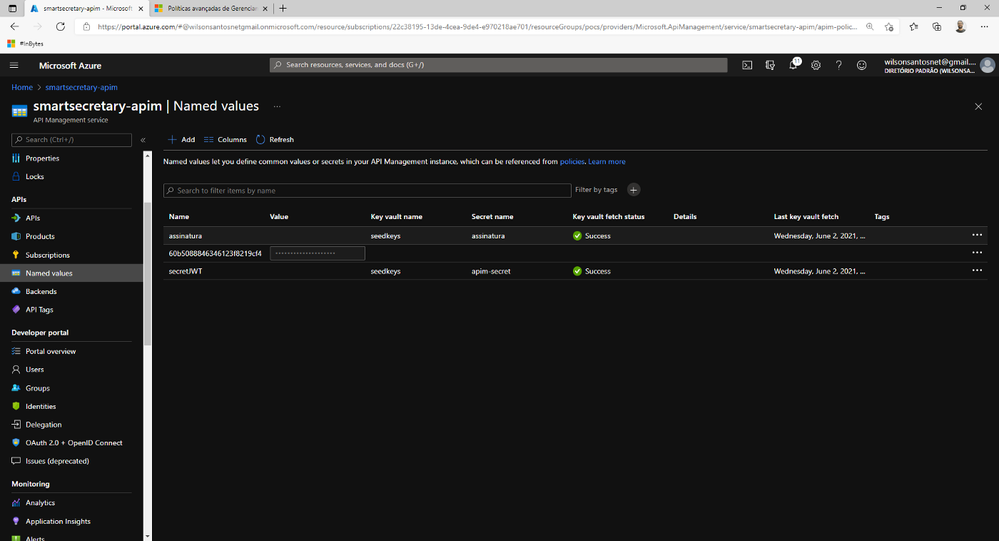Viewport: 999px width, 541px height.
Task: Focus the global Azure search bar
Action: coord(498,65)
